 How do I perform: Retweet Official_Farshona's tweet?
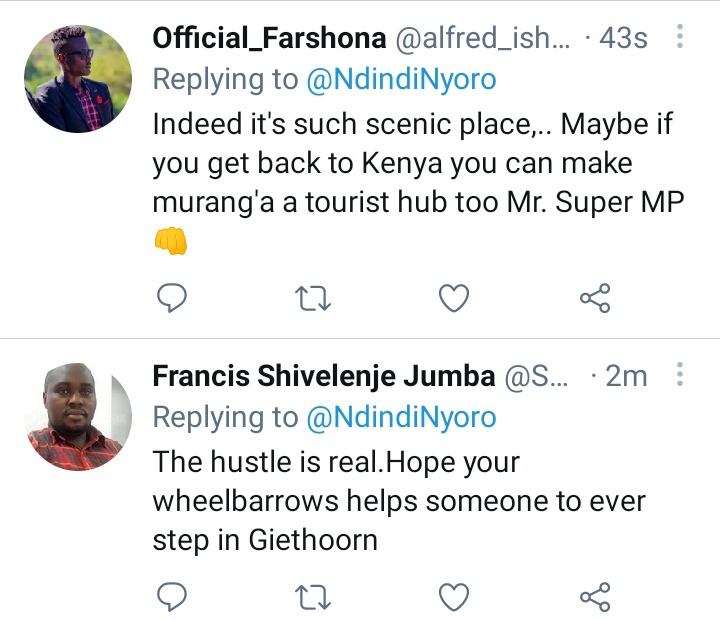(312, 298)
